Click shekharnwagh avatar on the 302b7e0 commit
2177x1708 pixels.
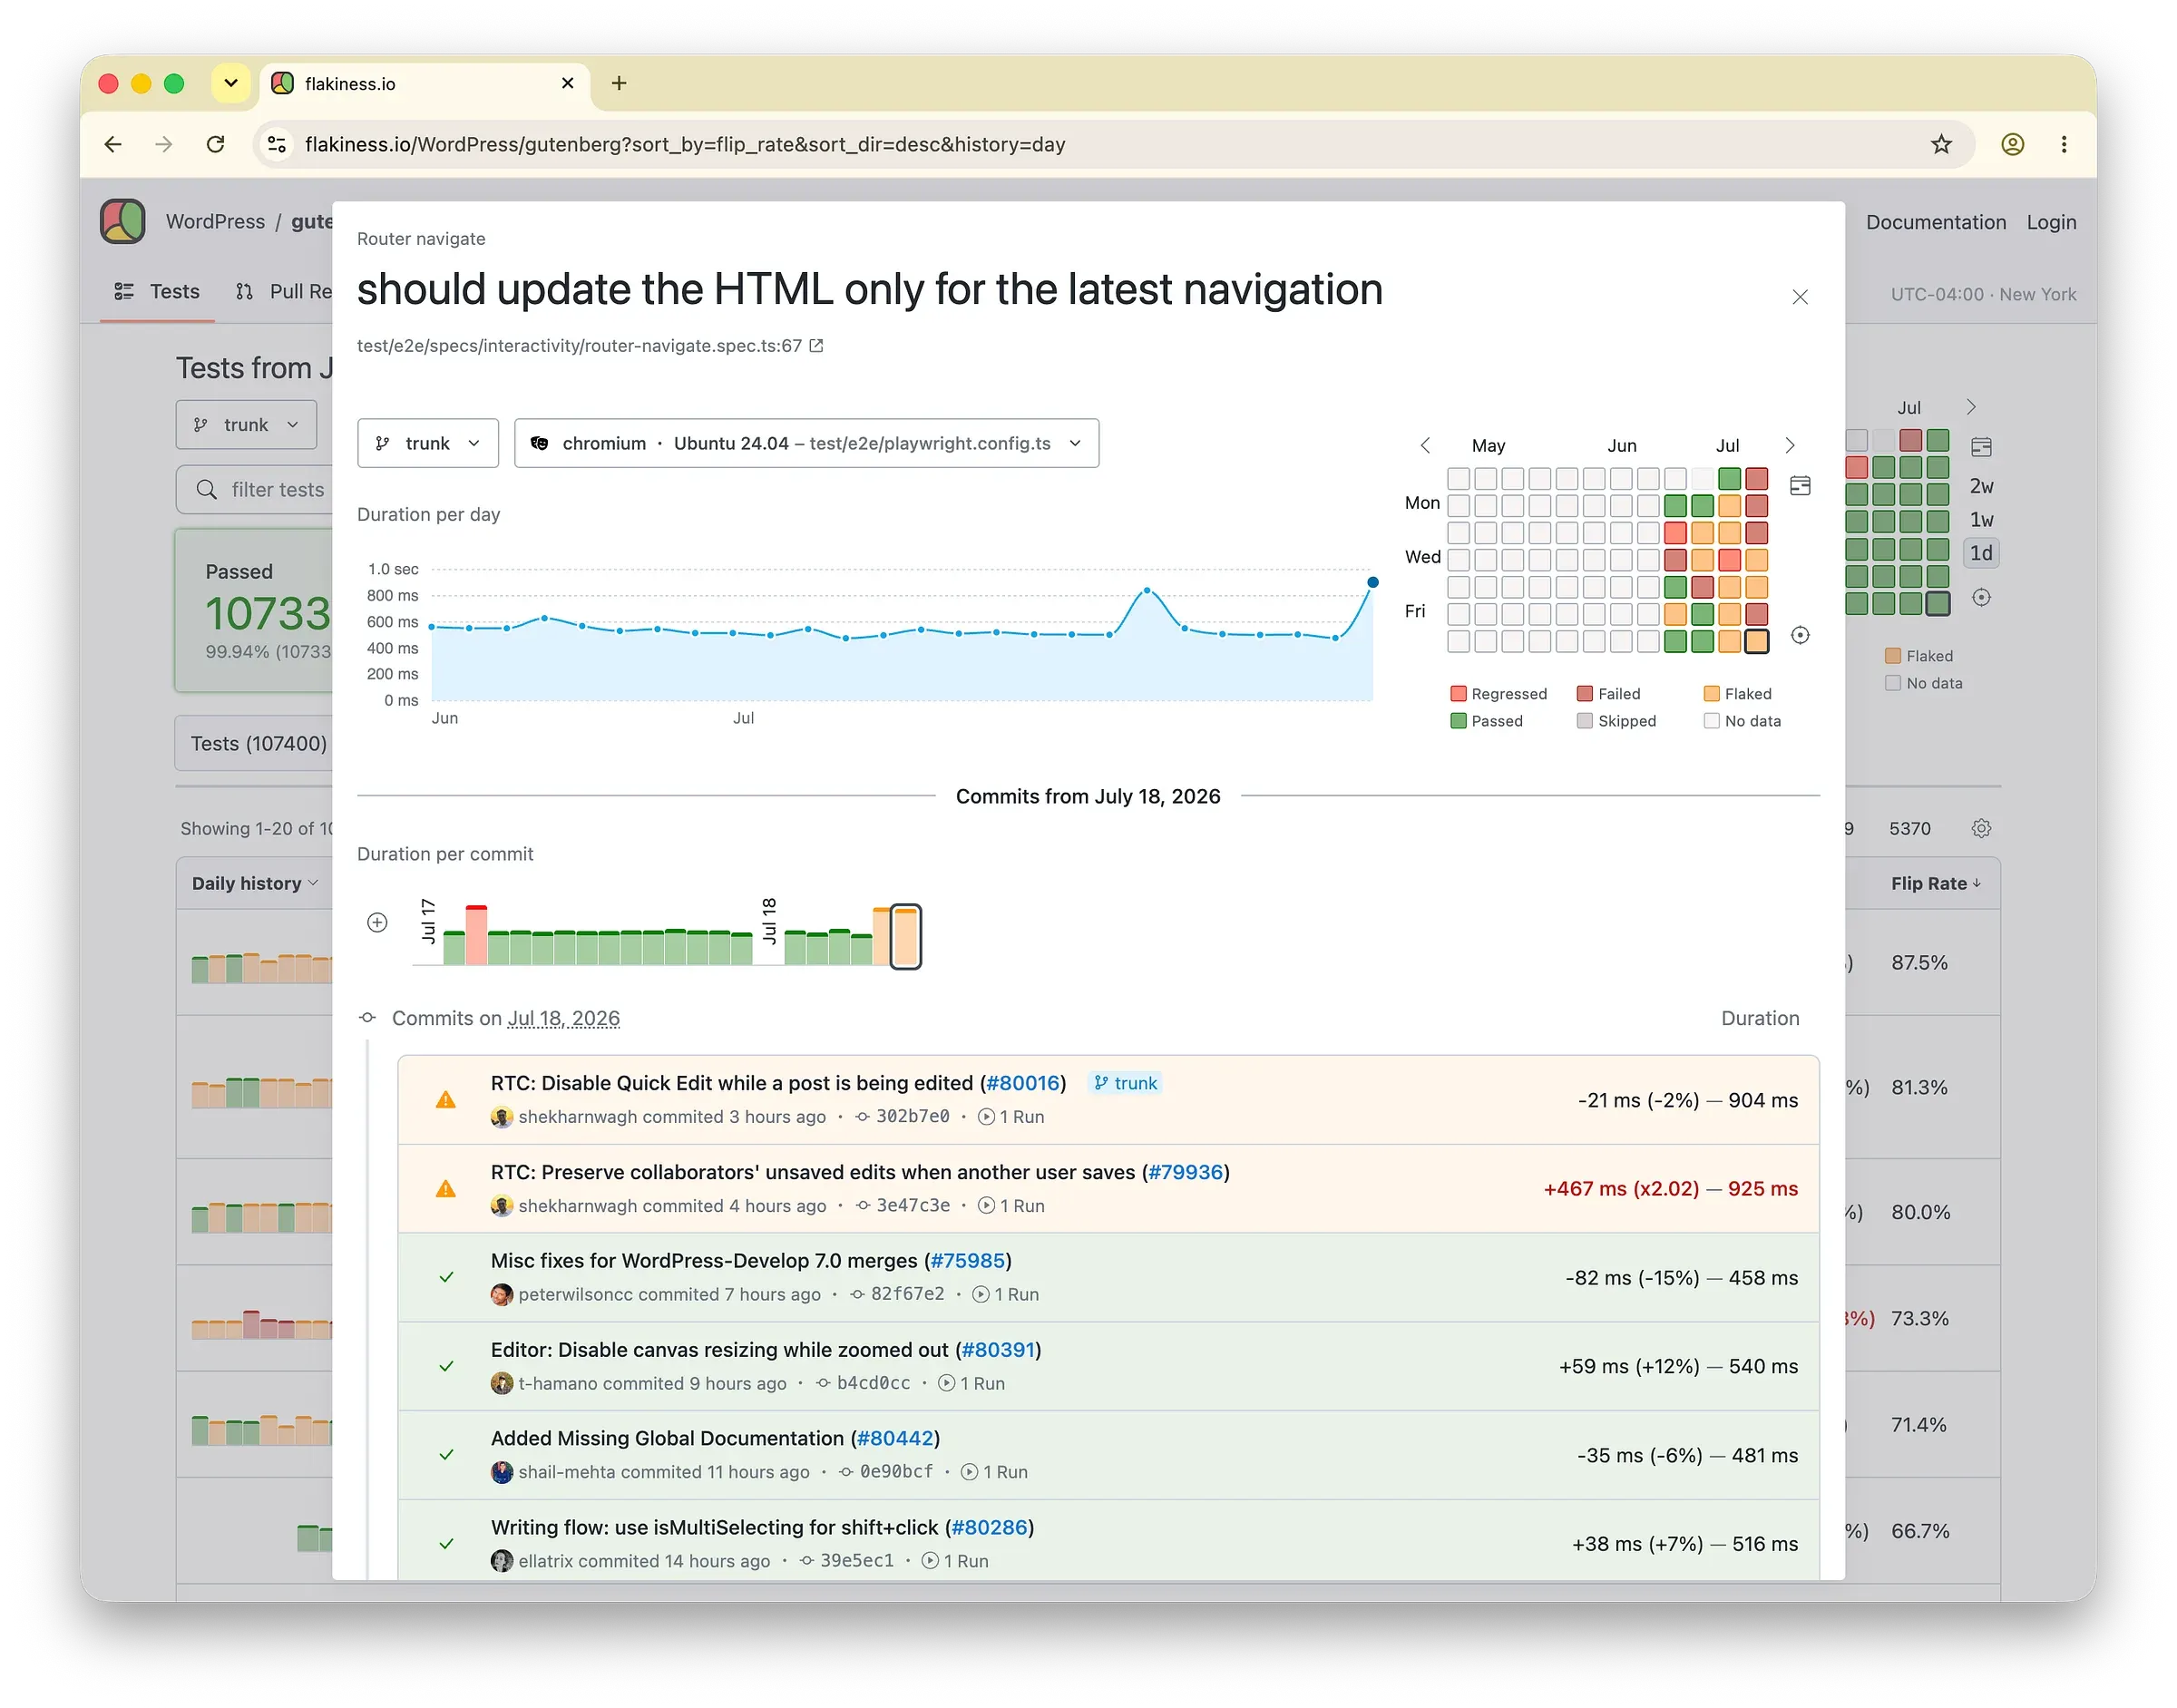click(x=502, y=1116)
